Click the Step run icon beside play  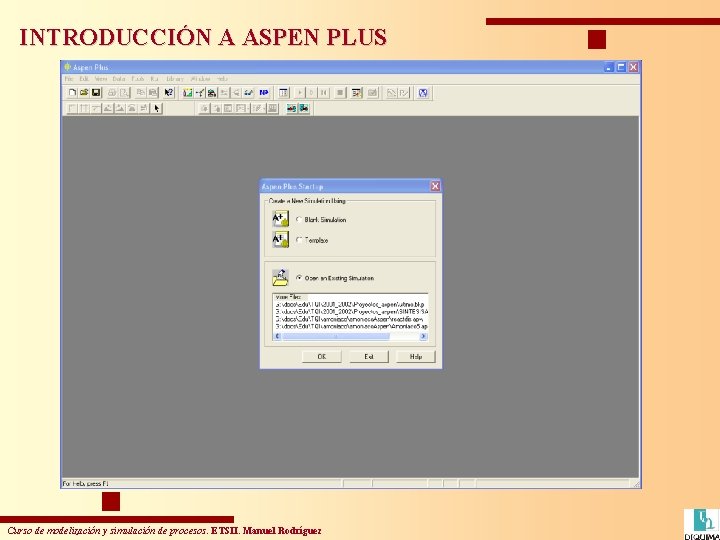tap(312, 93)
